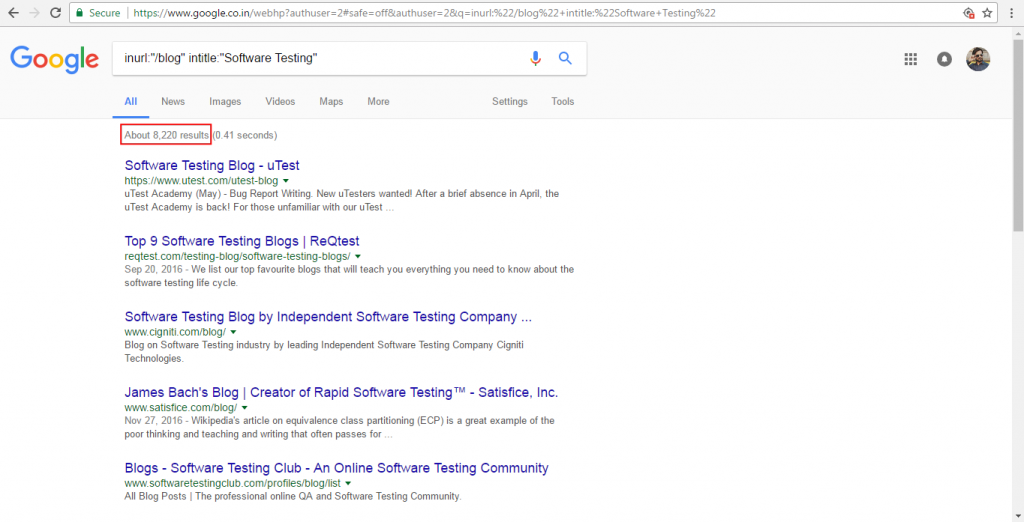Click the (0.41 seconds) text
The height and width of the screenshot is (522, 1024).
[x=246, y=135]
